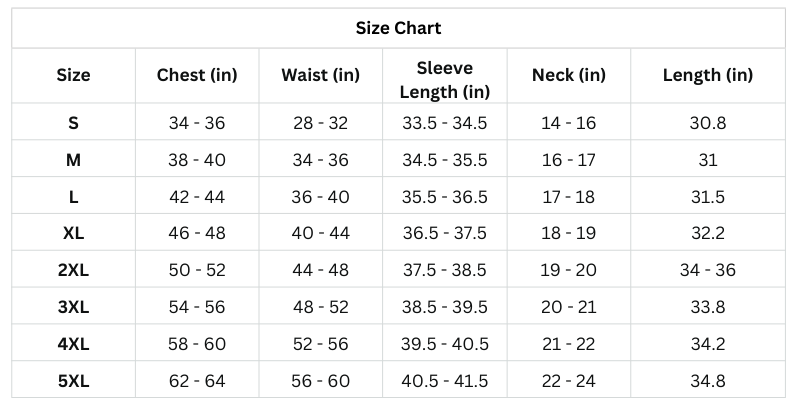Viewport: 800px width, 400px height.
Task: Select the Size column header
Action: tap(73, 75)
